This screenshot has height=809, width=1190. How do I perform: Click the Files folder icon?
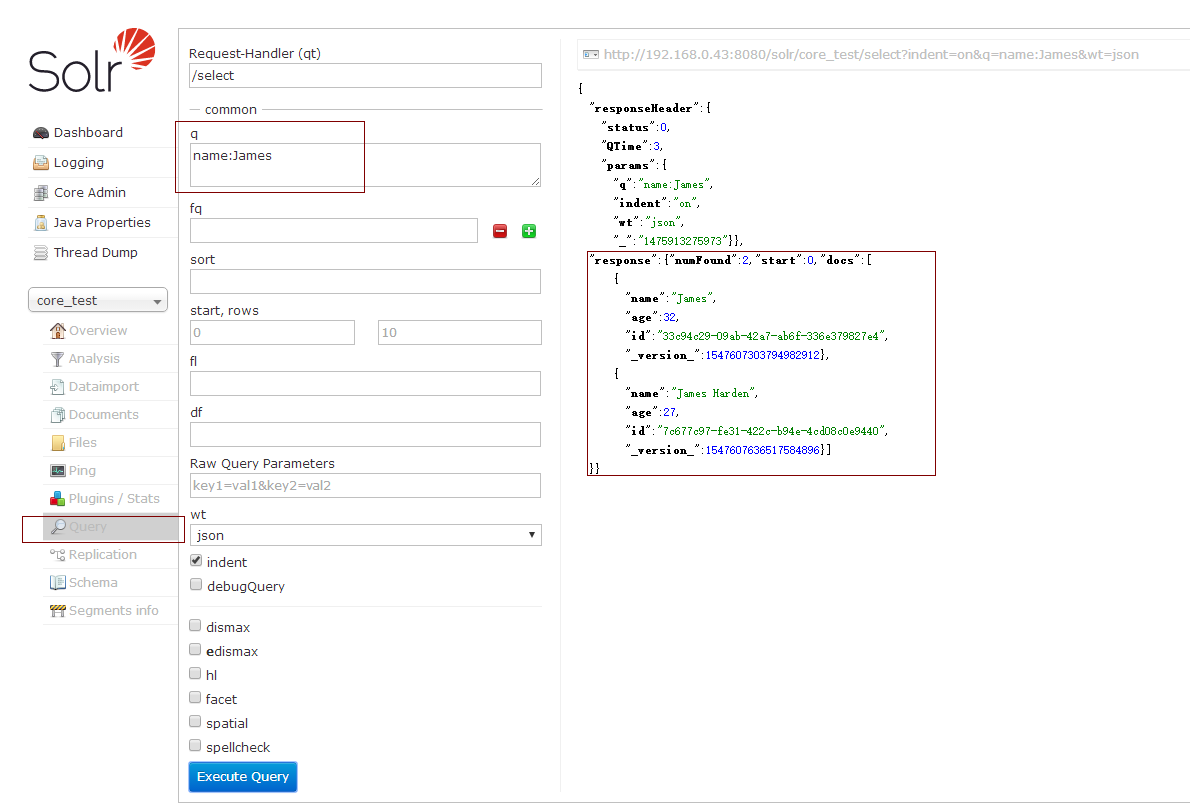(58, 443)
